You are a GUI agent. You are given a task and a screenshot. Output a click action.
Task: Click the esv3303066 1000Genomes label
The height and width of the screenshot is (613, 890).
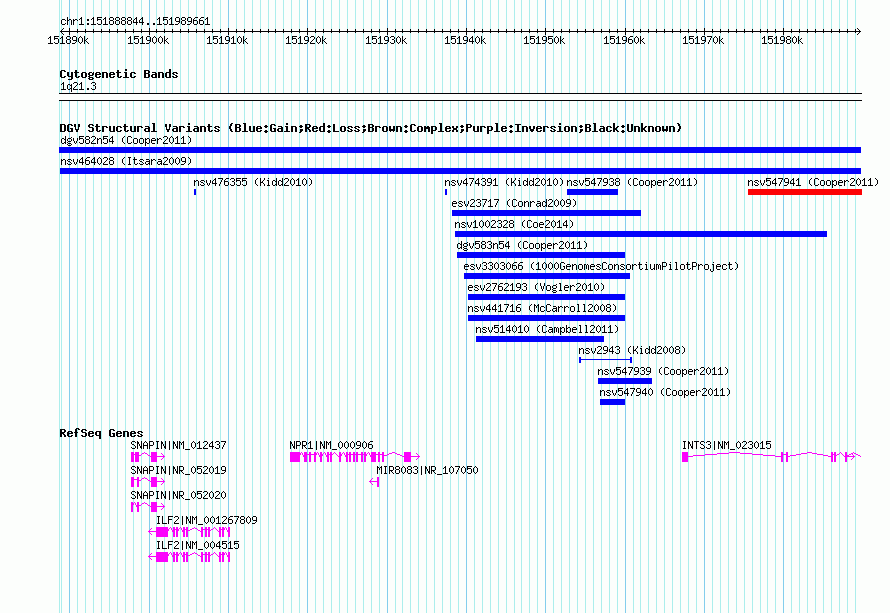601,266
